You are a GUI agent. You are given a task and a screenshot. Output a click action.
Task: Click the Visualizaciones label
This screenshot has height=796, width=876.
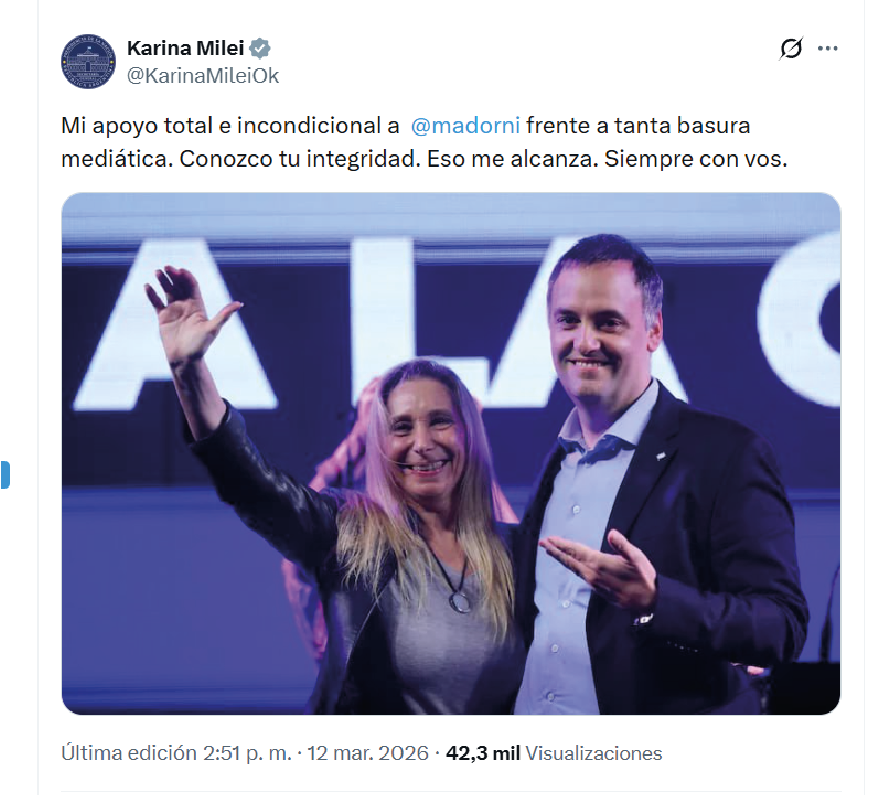pyautogui.click(x=593, y=753)
